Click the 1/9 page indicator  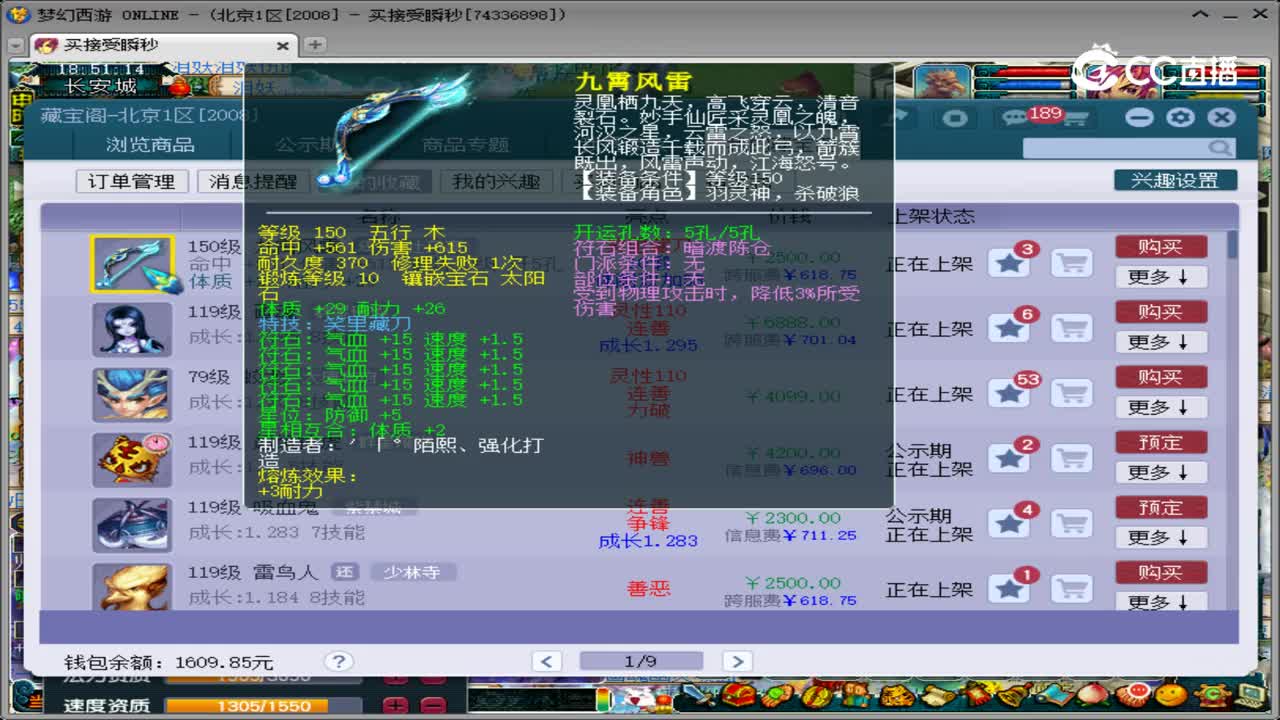click(x=641, y=661)
